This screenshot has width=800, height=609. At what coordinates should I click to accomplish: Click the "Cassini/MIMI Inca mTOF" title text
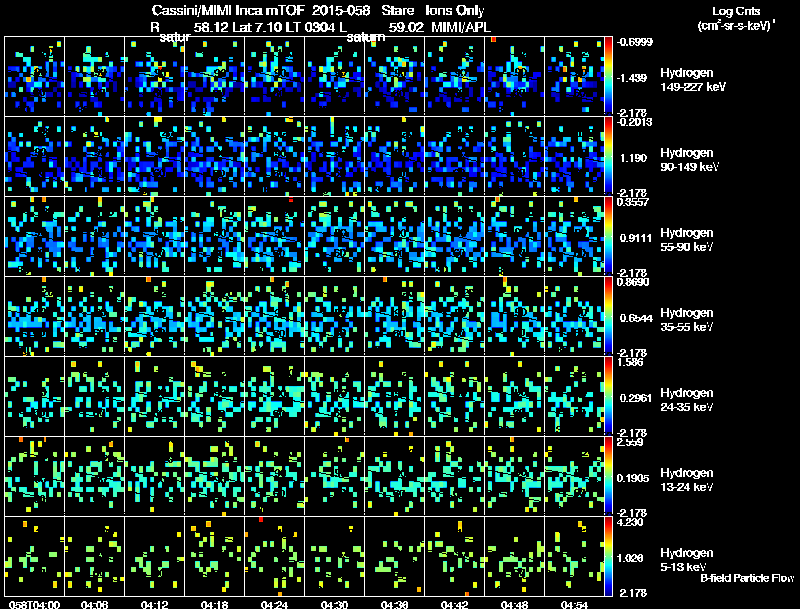coord(228,11)
